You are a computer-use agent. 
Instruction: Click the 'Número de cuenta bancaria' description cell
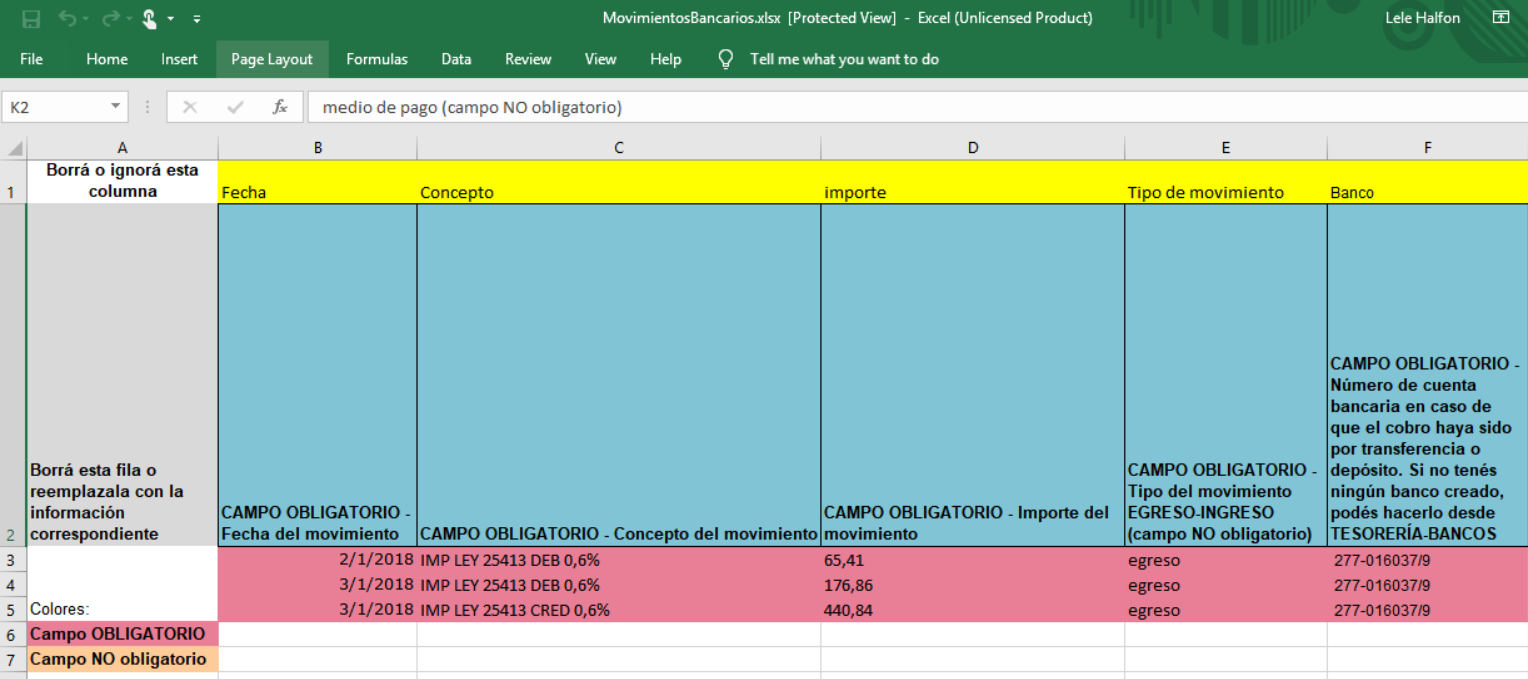tap(1428, 375)
